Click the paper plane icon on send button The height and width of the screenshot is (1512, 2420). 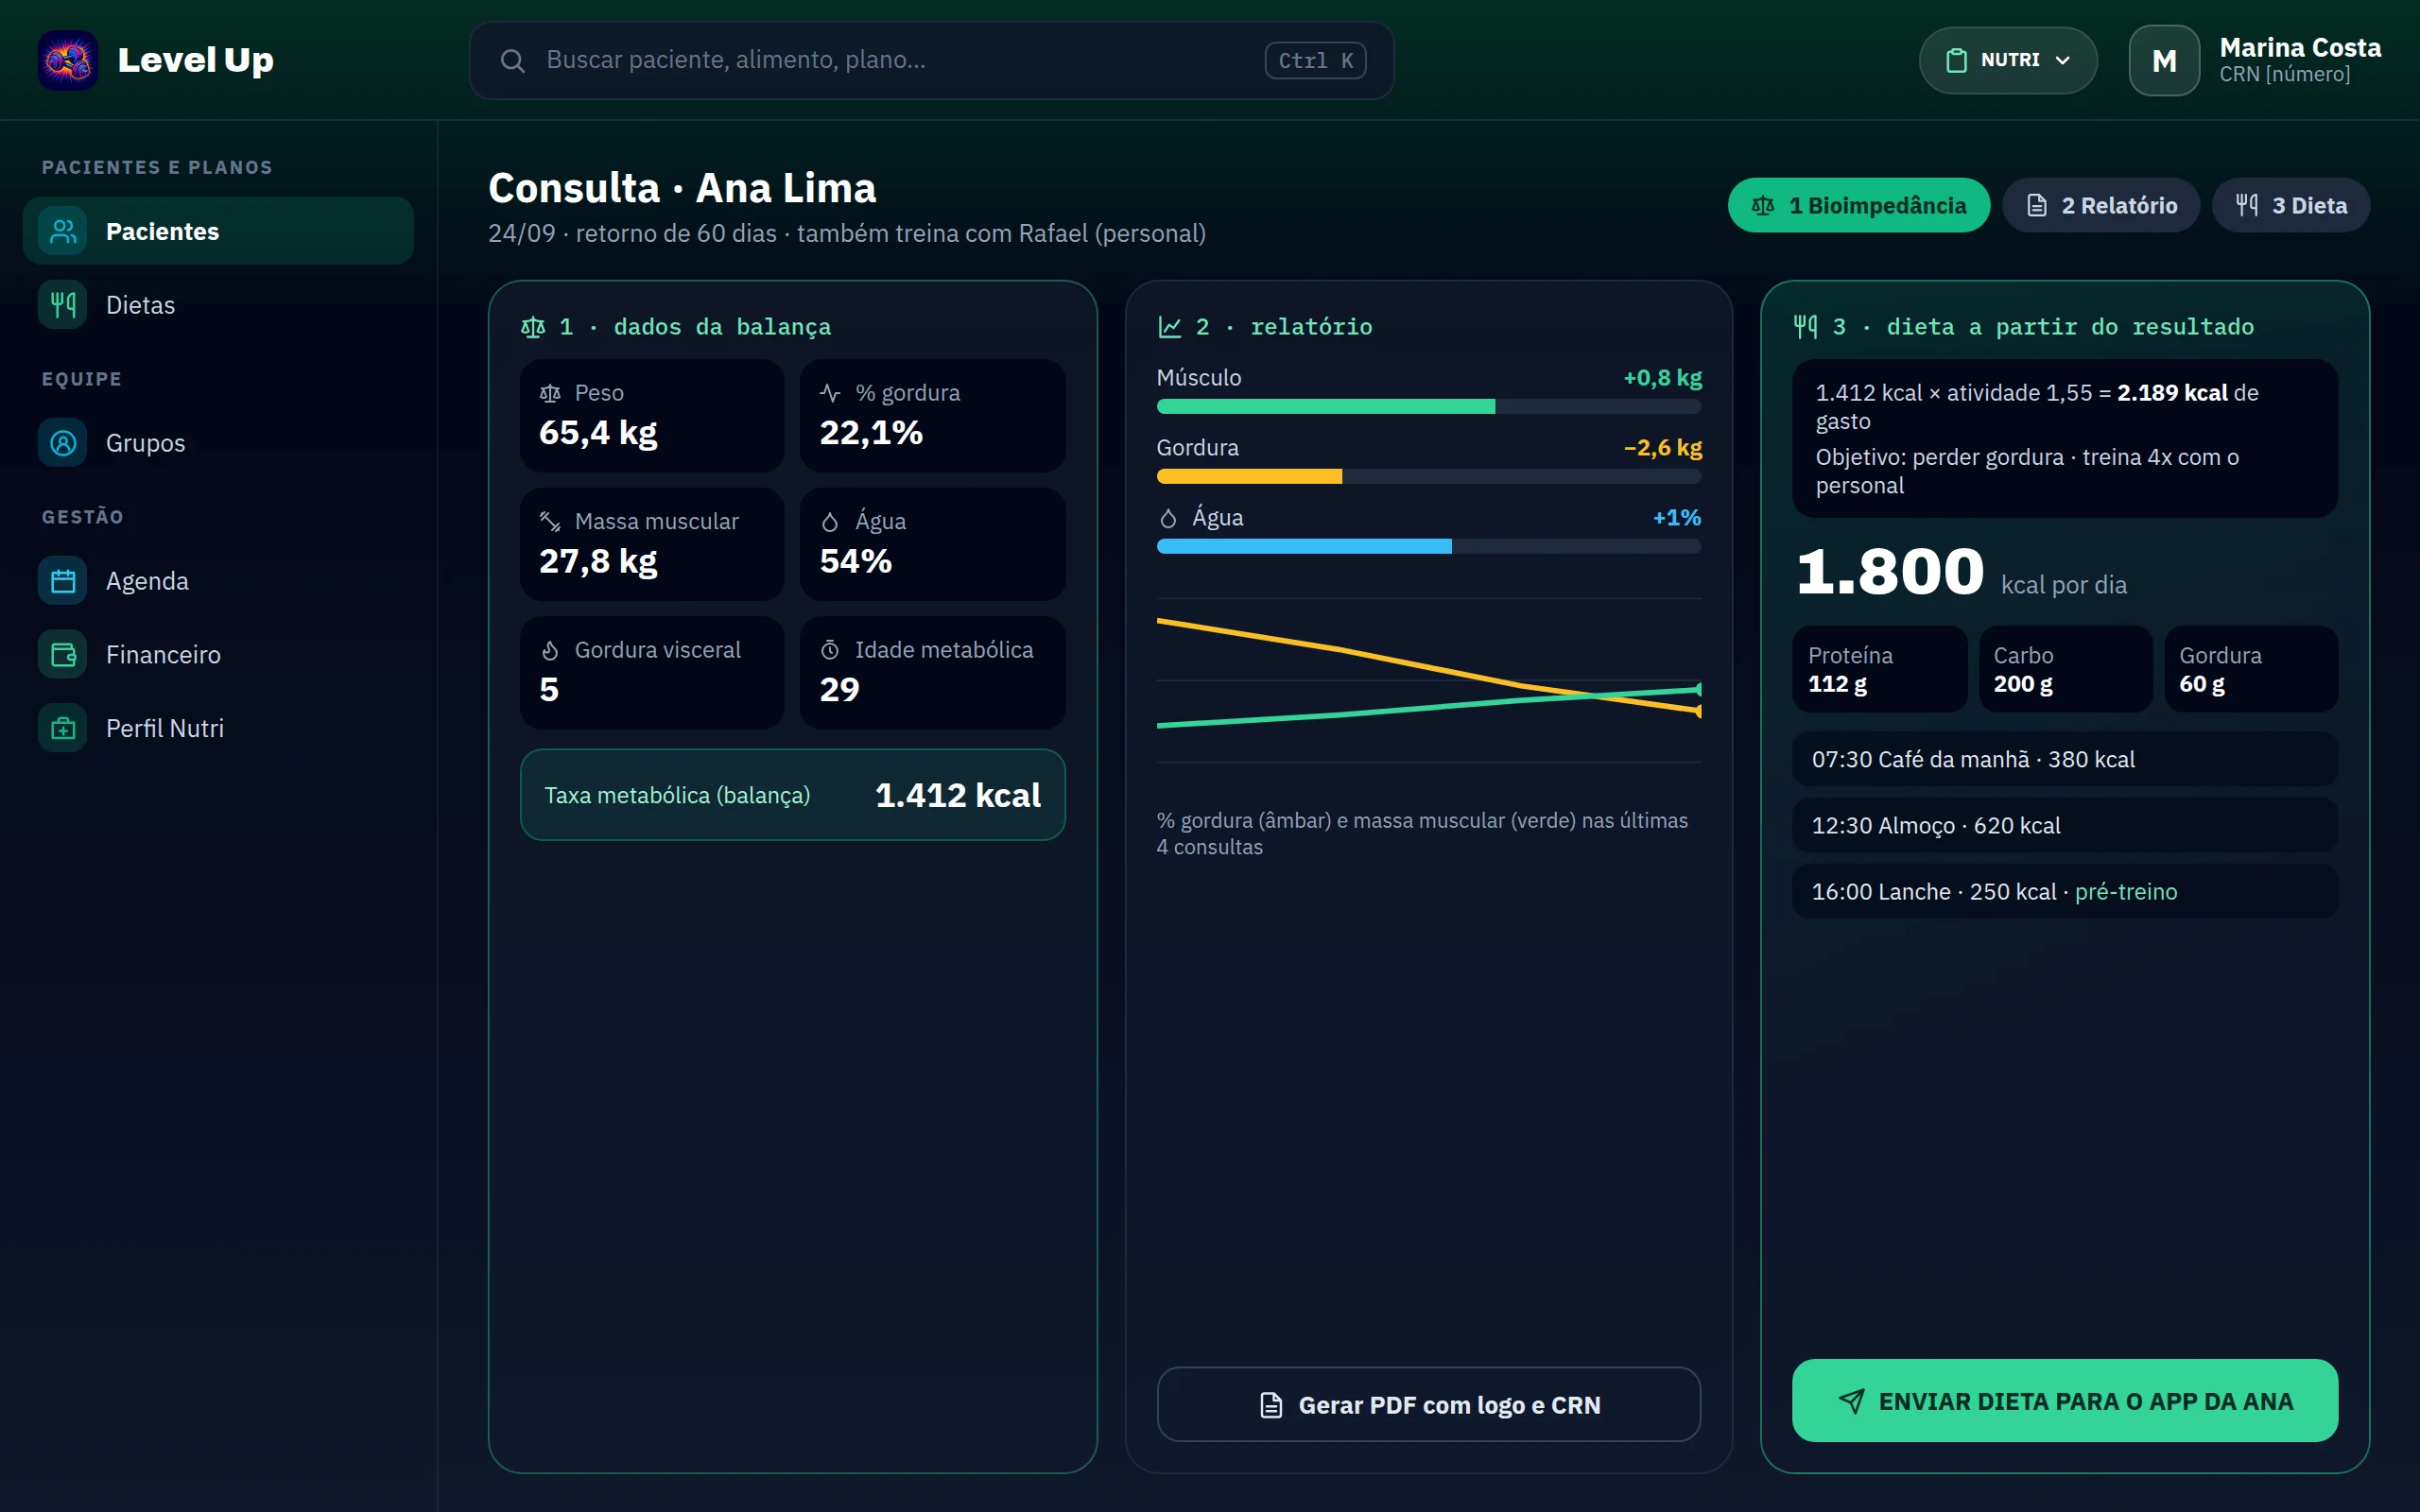pos(1851,1401)
